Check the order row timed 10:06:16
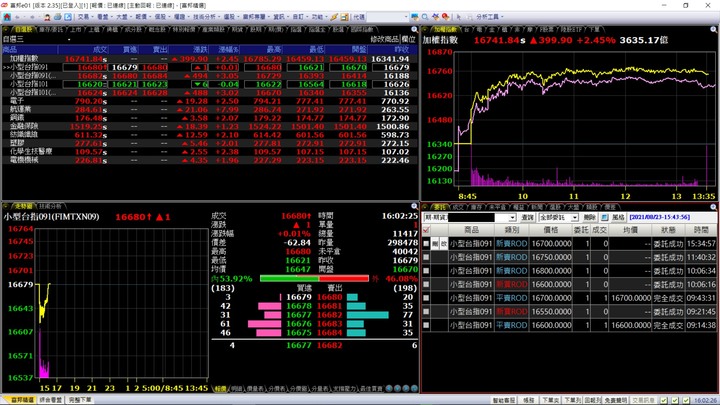The height and width of the screenshot is (405, 720). click(x=426, y=284)
